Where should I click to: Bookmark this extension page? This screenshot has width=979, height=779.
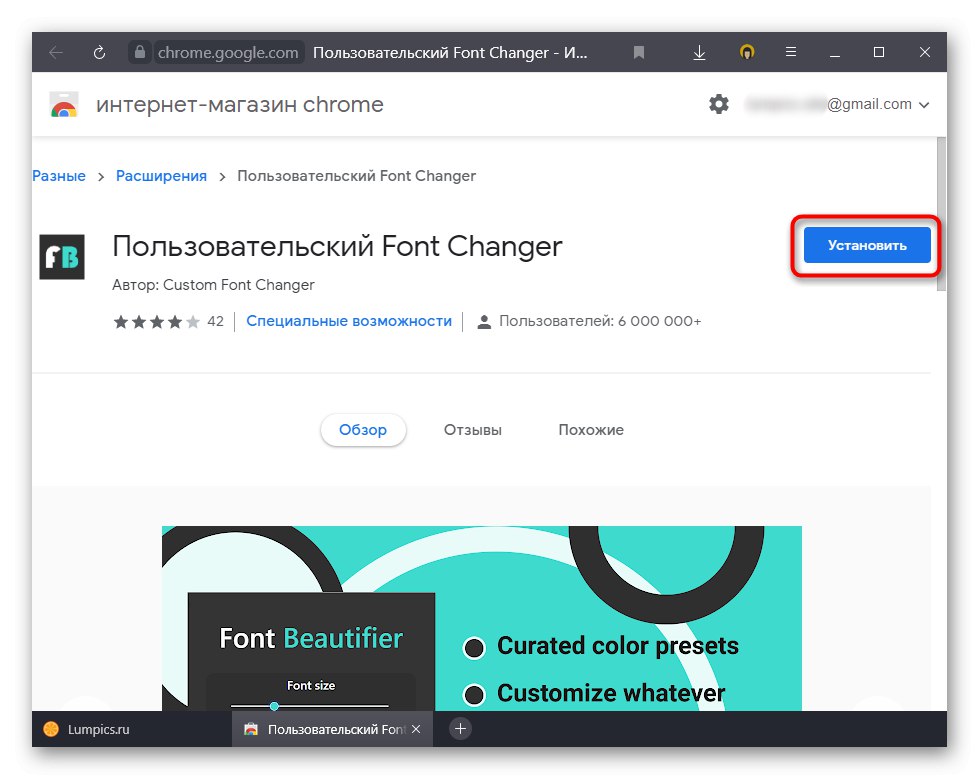[x=638, y=52]
